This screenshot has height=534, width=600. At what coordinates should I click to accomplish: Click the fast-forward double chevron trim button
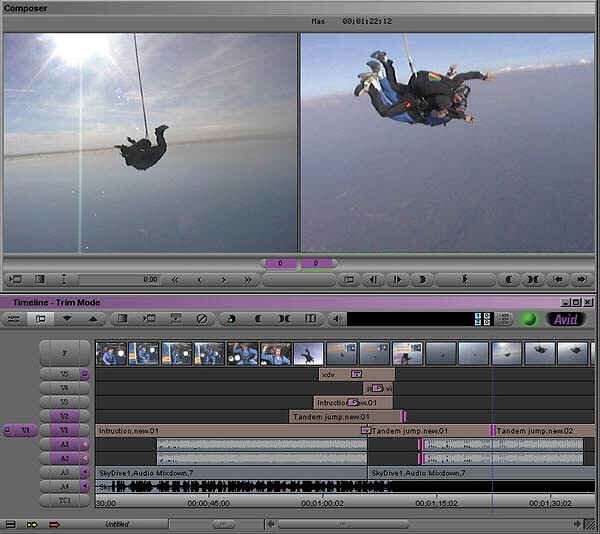click(248, 280)
